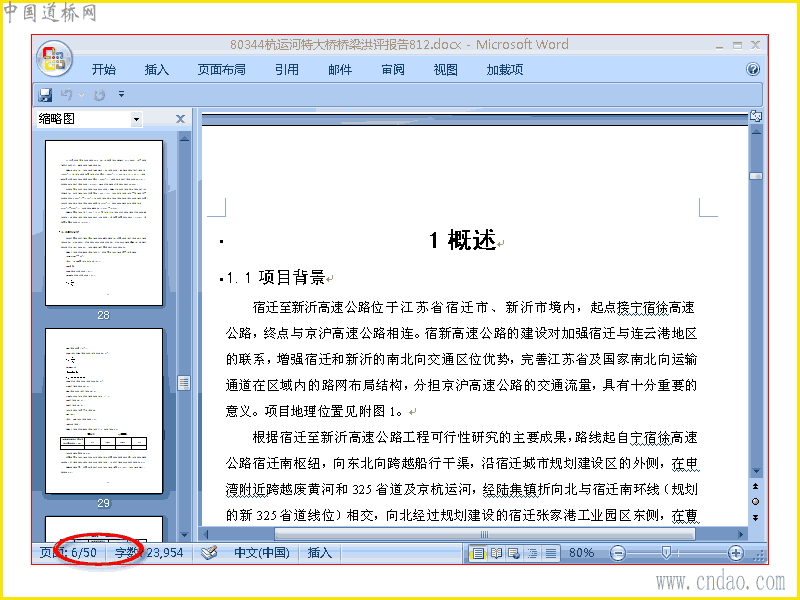Screen dimensions: 800x600
Task: Select the page 29 thumbnail
Action: (x=104, y=411)
